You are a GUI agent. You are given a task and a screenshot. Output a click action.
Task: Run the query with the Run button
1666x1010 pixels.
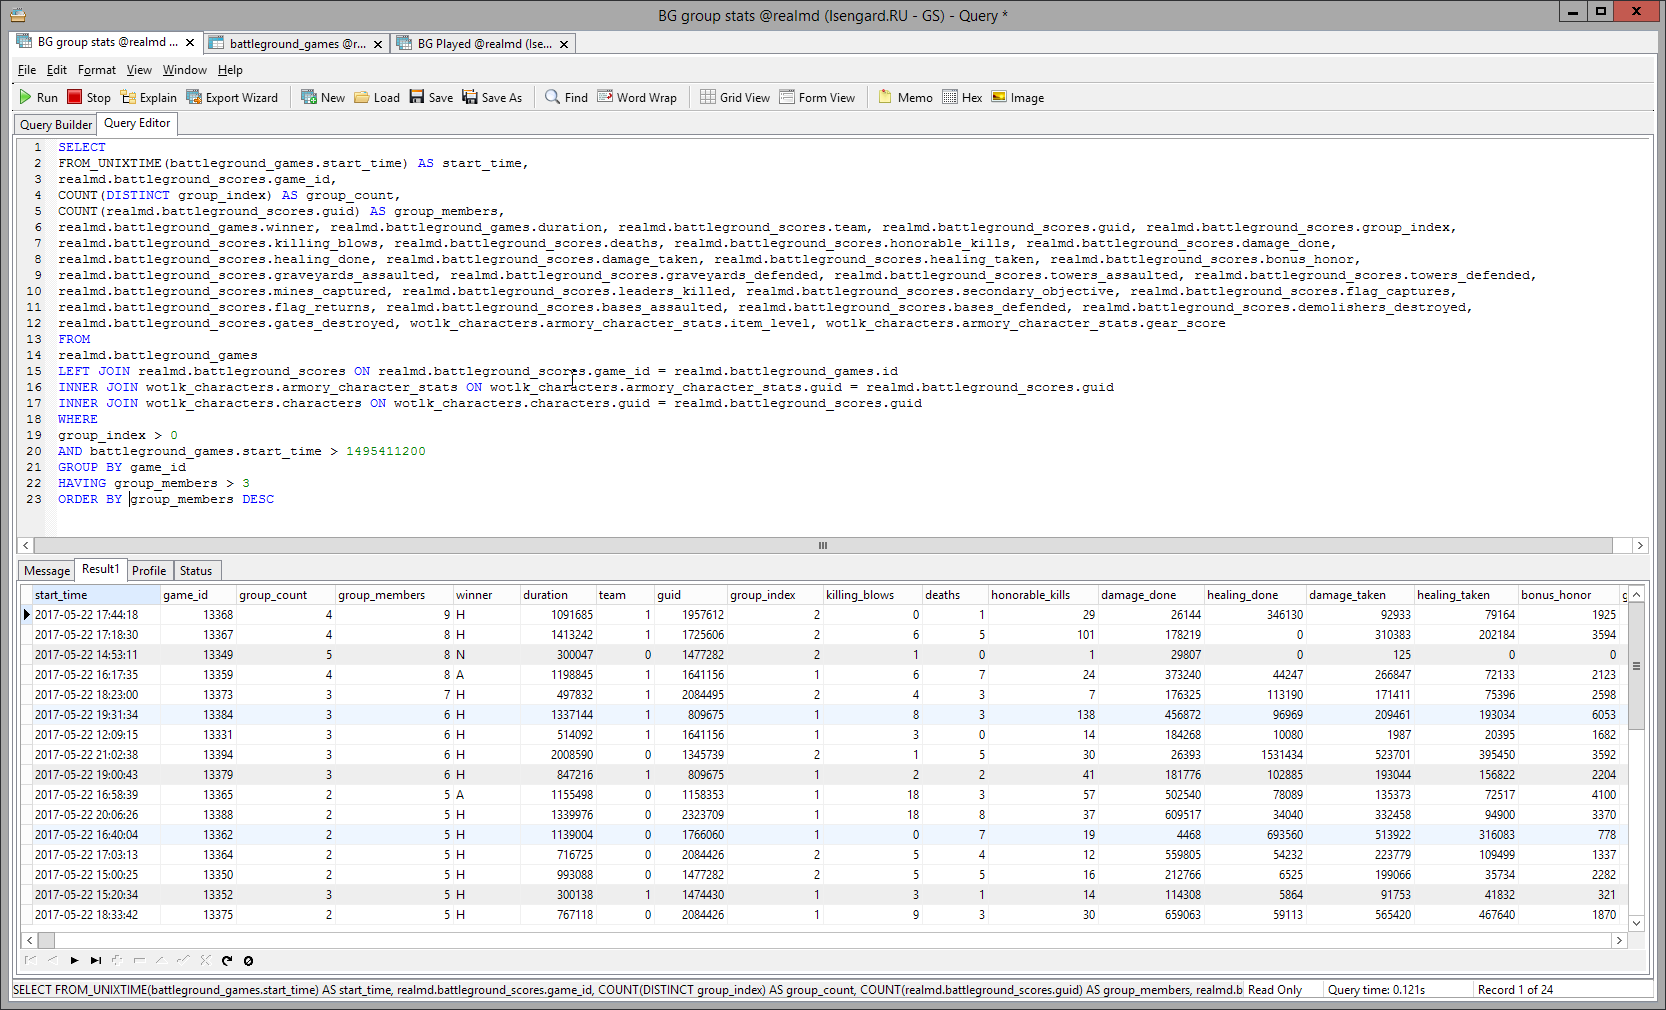click(38, 97)
